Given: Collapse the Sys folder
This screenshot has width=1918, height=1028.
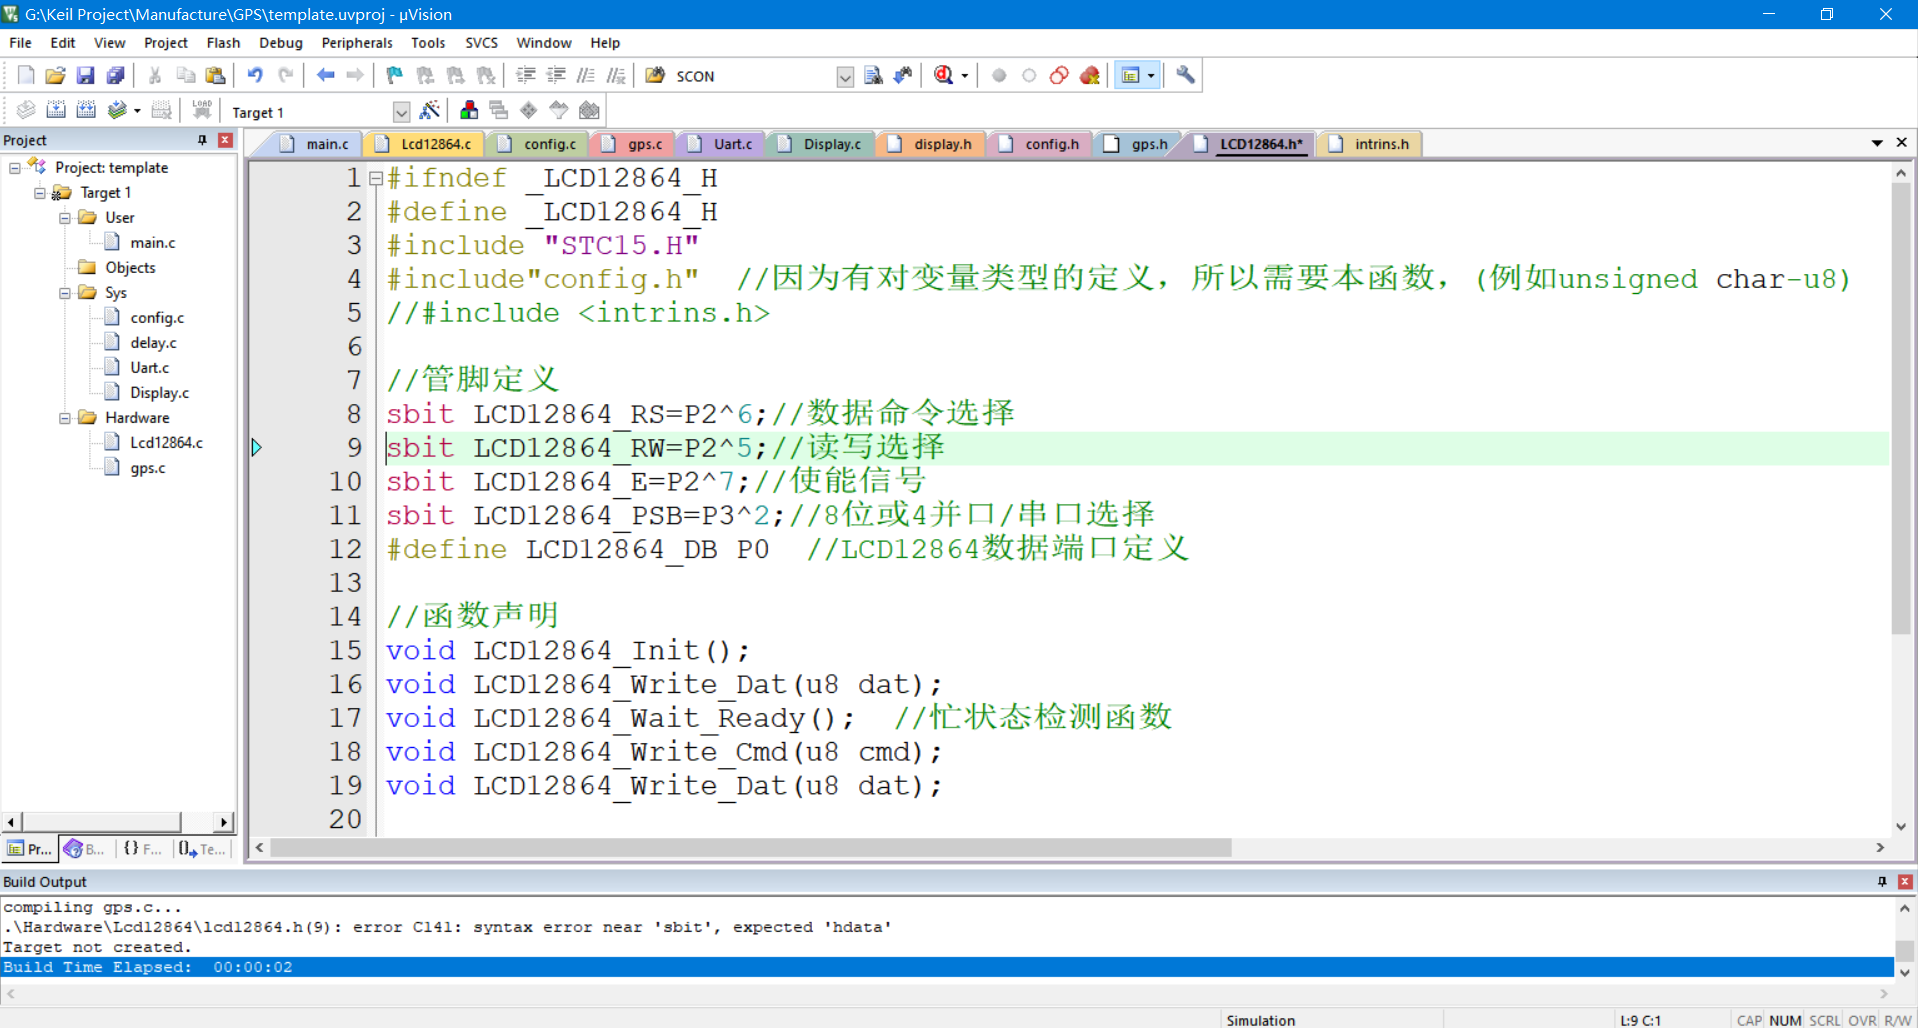Looking at the screenshot, I should point(65,293).
